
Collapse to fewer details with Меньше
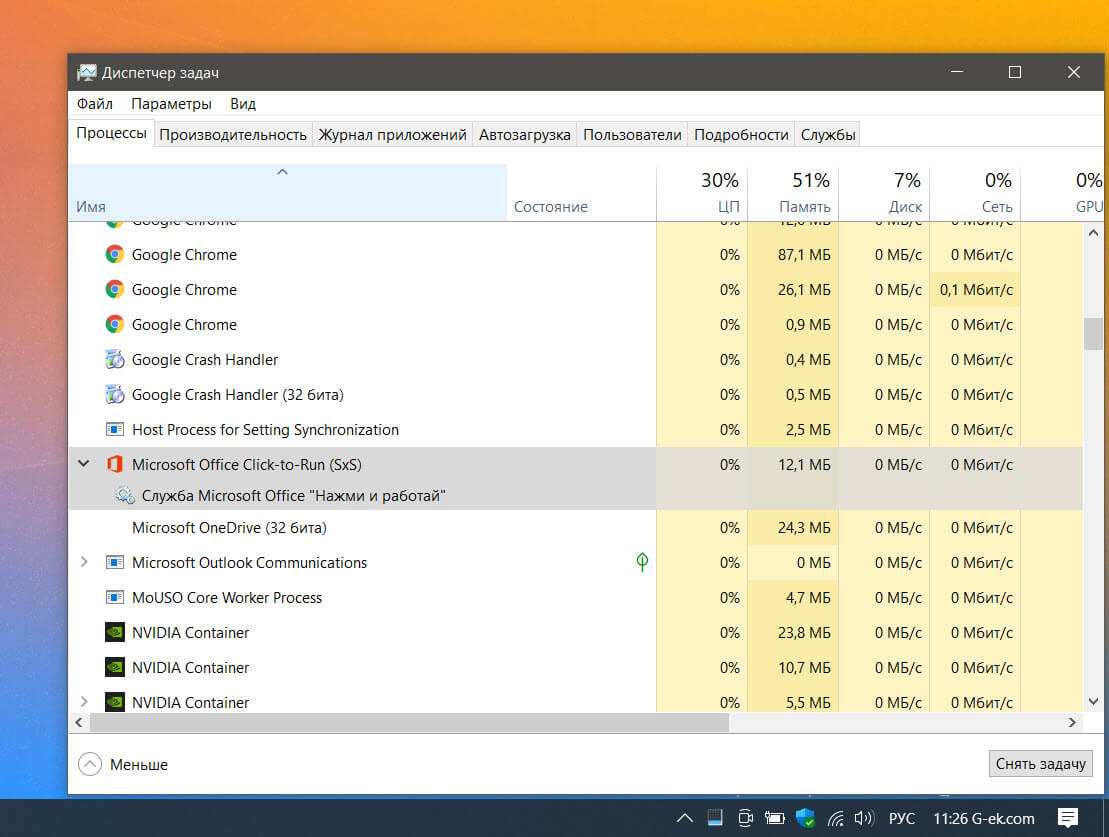point(124,764)
